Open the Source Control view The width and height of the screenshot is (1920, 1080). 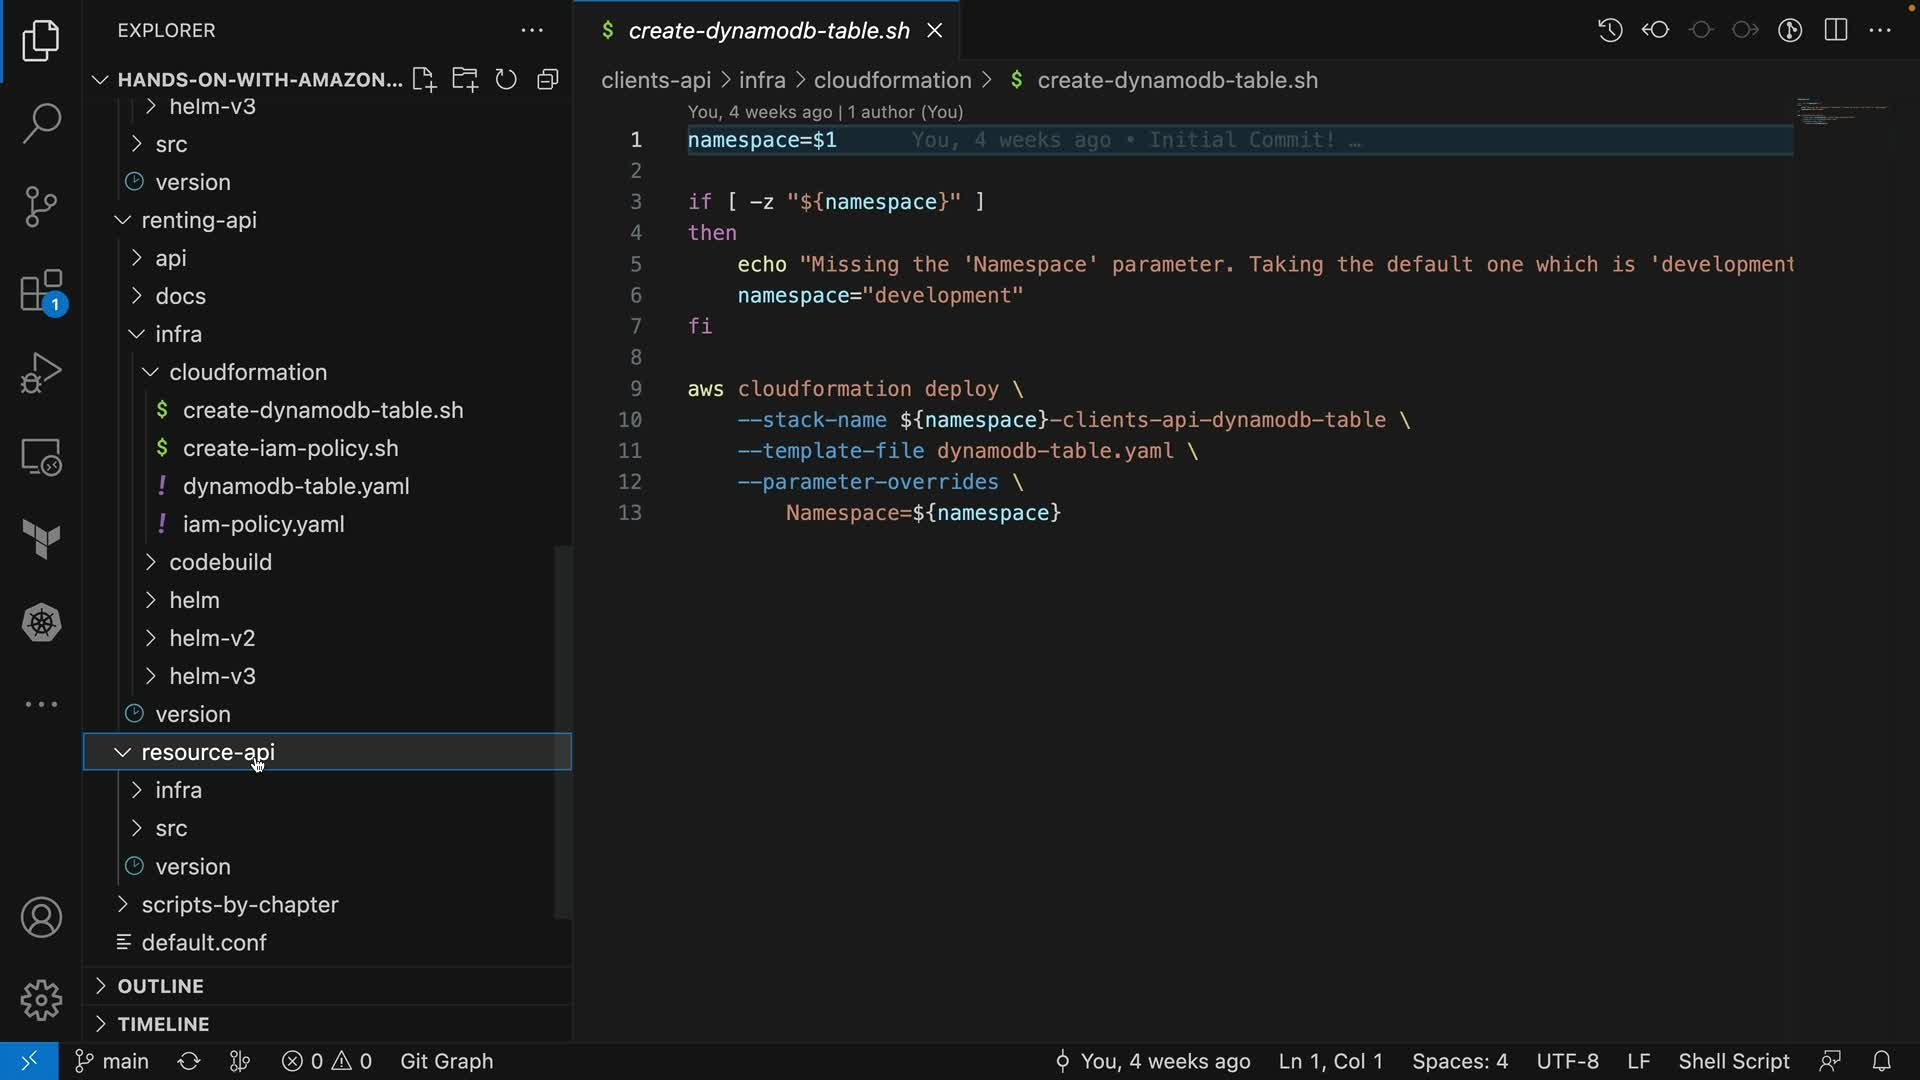tap(41, 207)
